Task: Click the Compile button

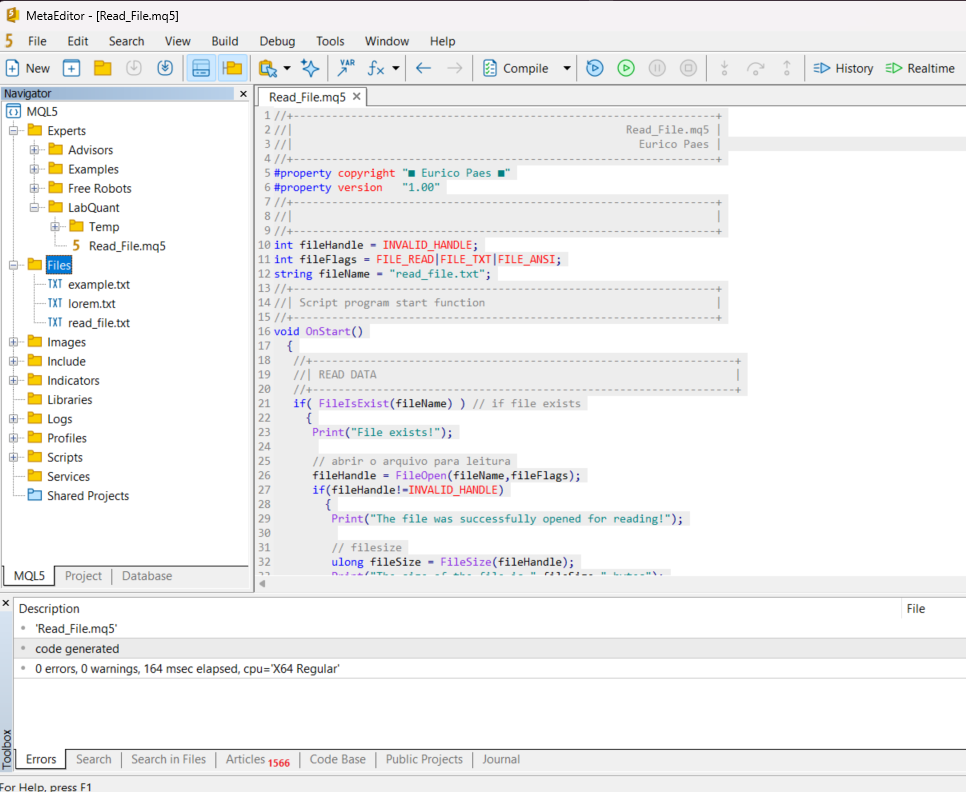Action: (515, 68)
